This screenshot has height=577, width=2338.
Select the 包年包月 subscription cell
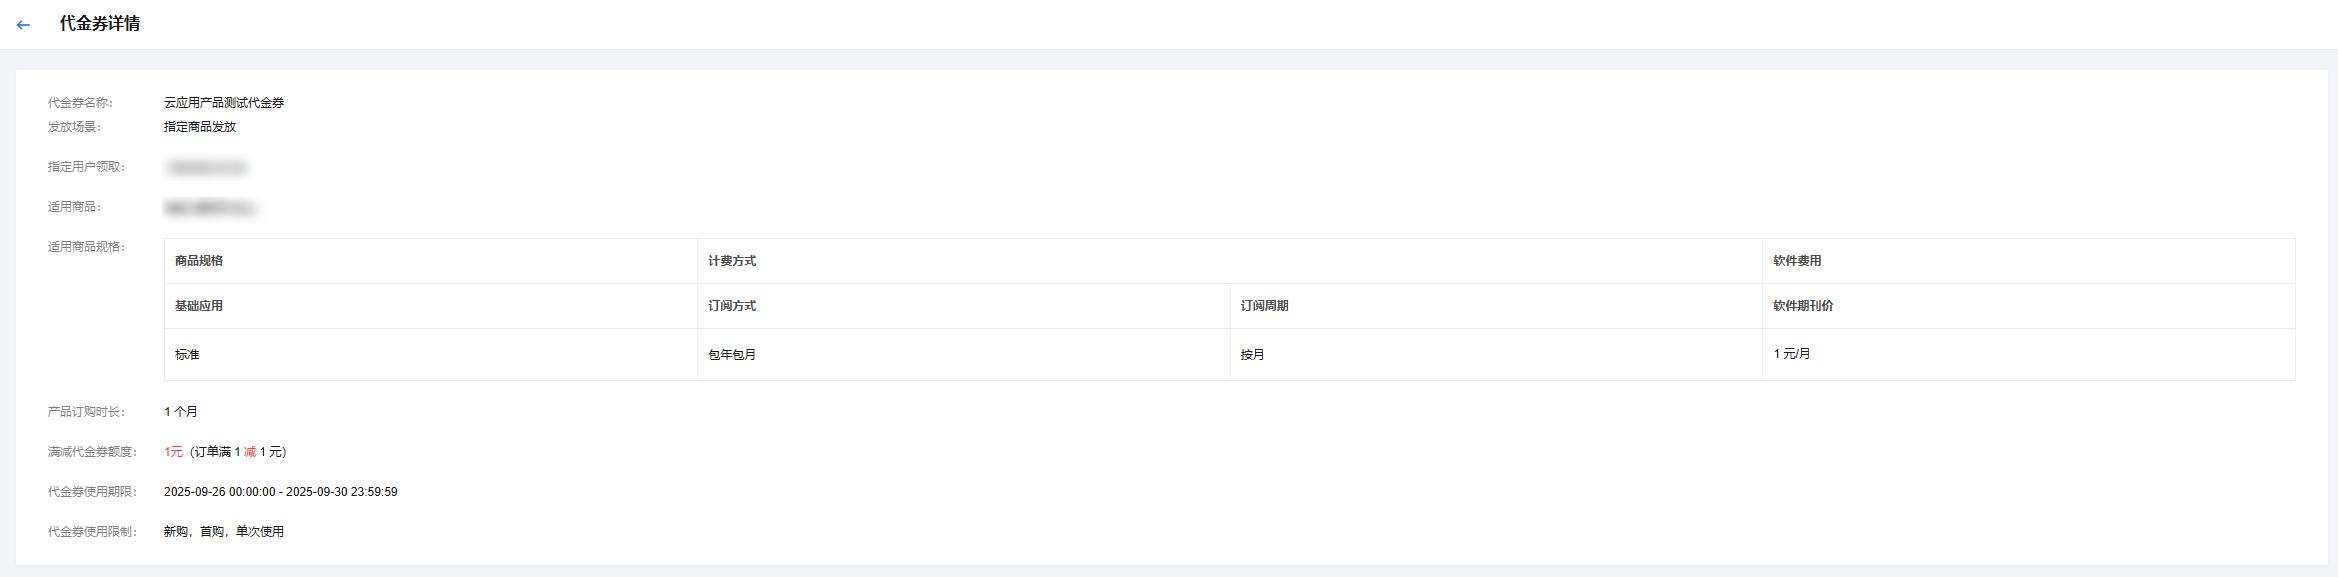tap(732, 355)
